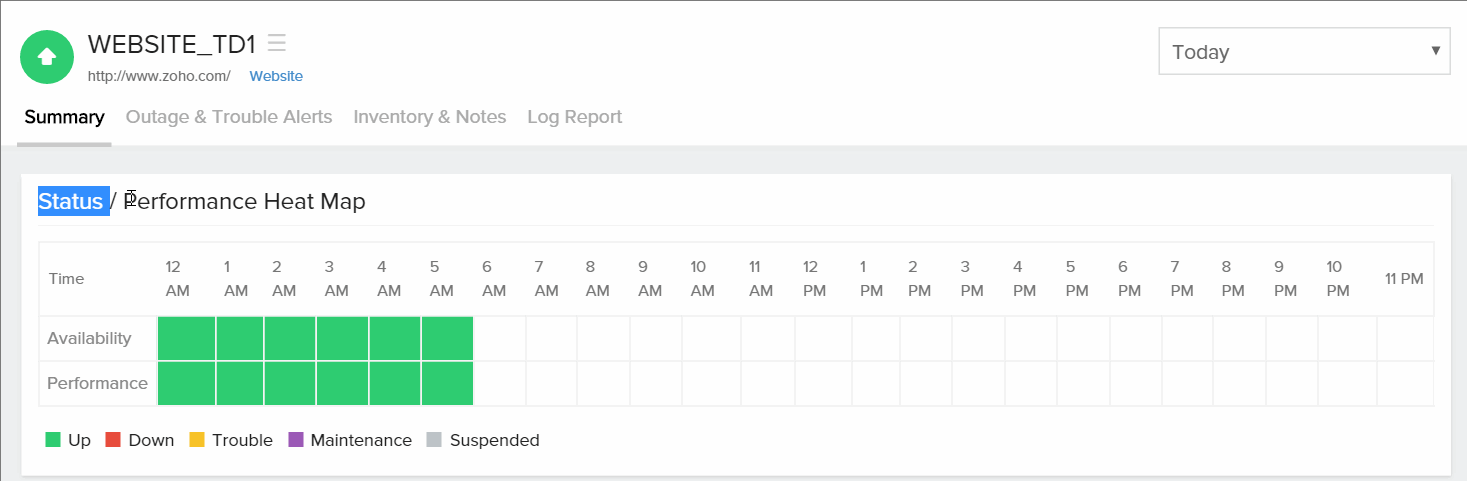Click Performance Heat Map heading text
The width and height of the screenshot is (1467, 481).
pyautogui.click(x=244, y=201)
